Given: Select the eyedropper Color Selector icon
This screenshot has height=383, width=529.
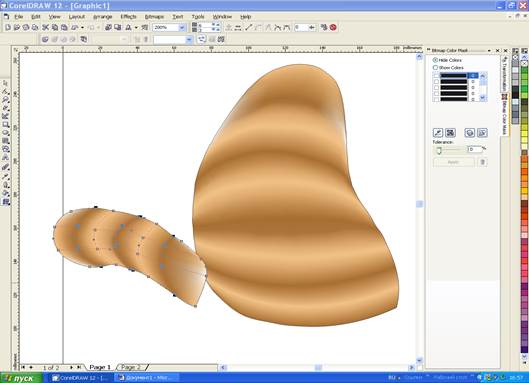Looking at the screenshot, I should tap(438, 133).
